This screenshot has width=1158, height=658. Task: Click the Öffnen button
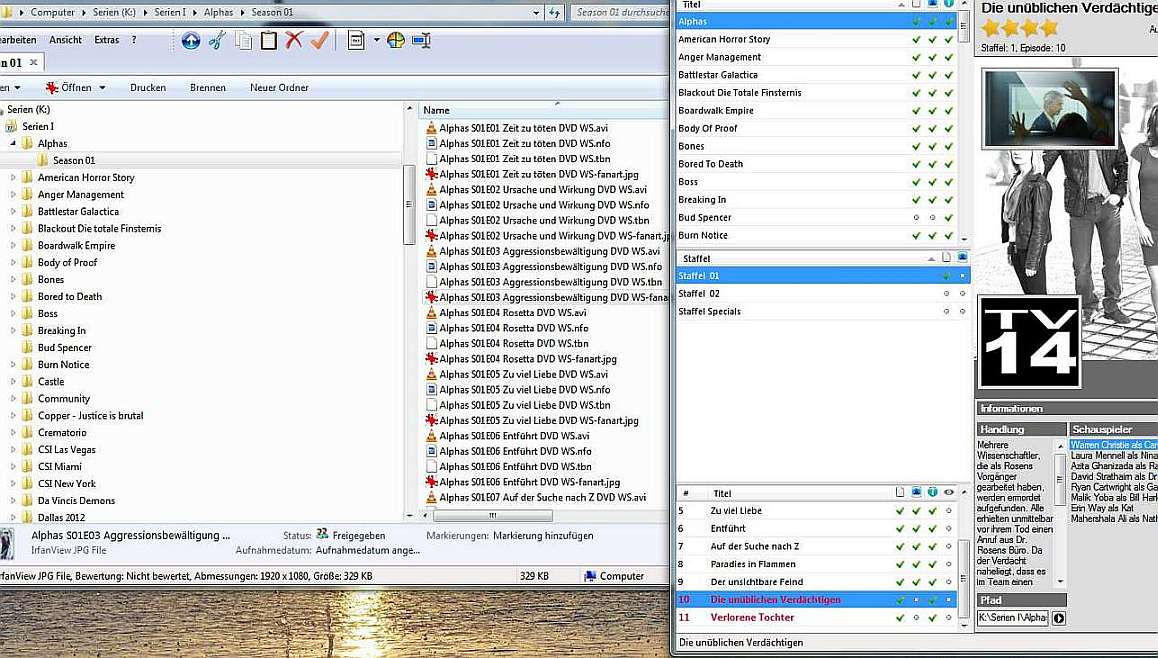click(x=69, y=87)
